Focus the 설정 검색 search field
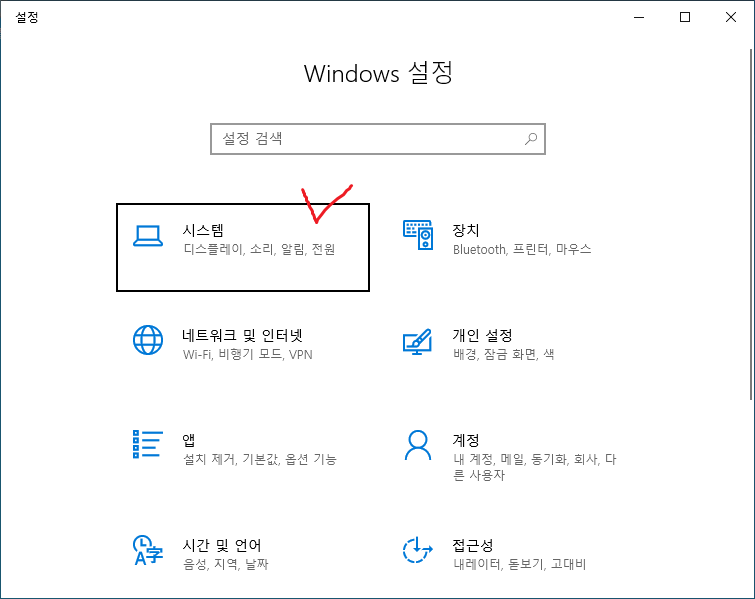Screen dimensions: 755x599 click(x=378, y=139)
